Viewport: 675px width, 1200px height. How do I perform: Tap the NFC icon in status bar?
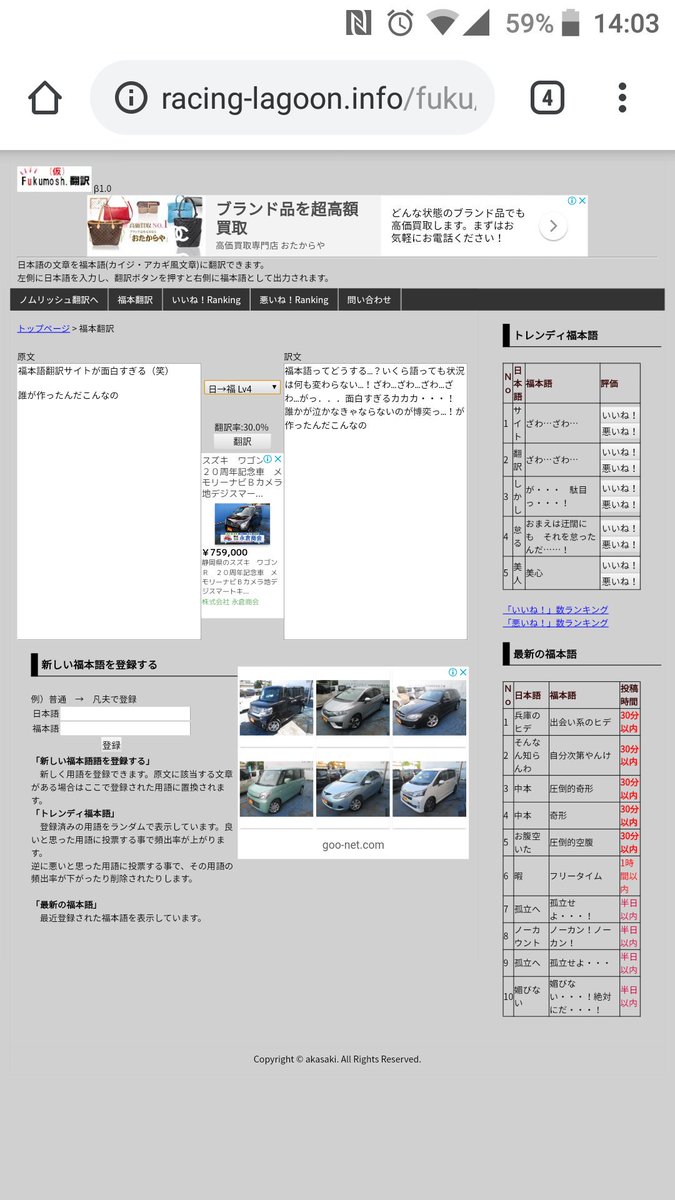tap(357, 23)
